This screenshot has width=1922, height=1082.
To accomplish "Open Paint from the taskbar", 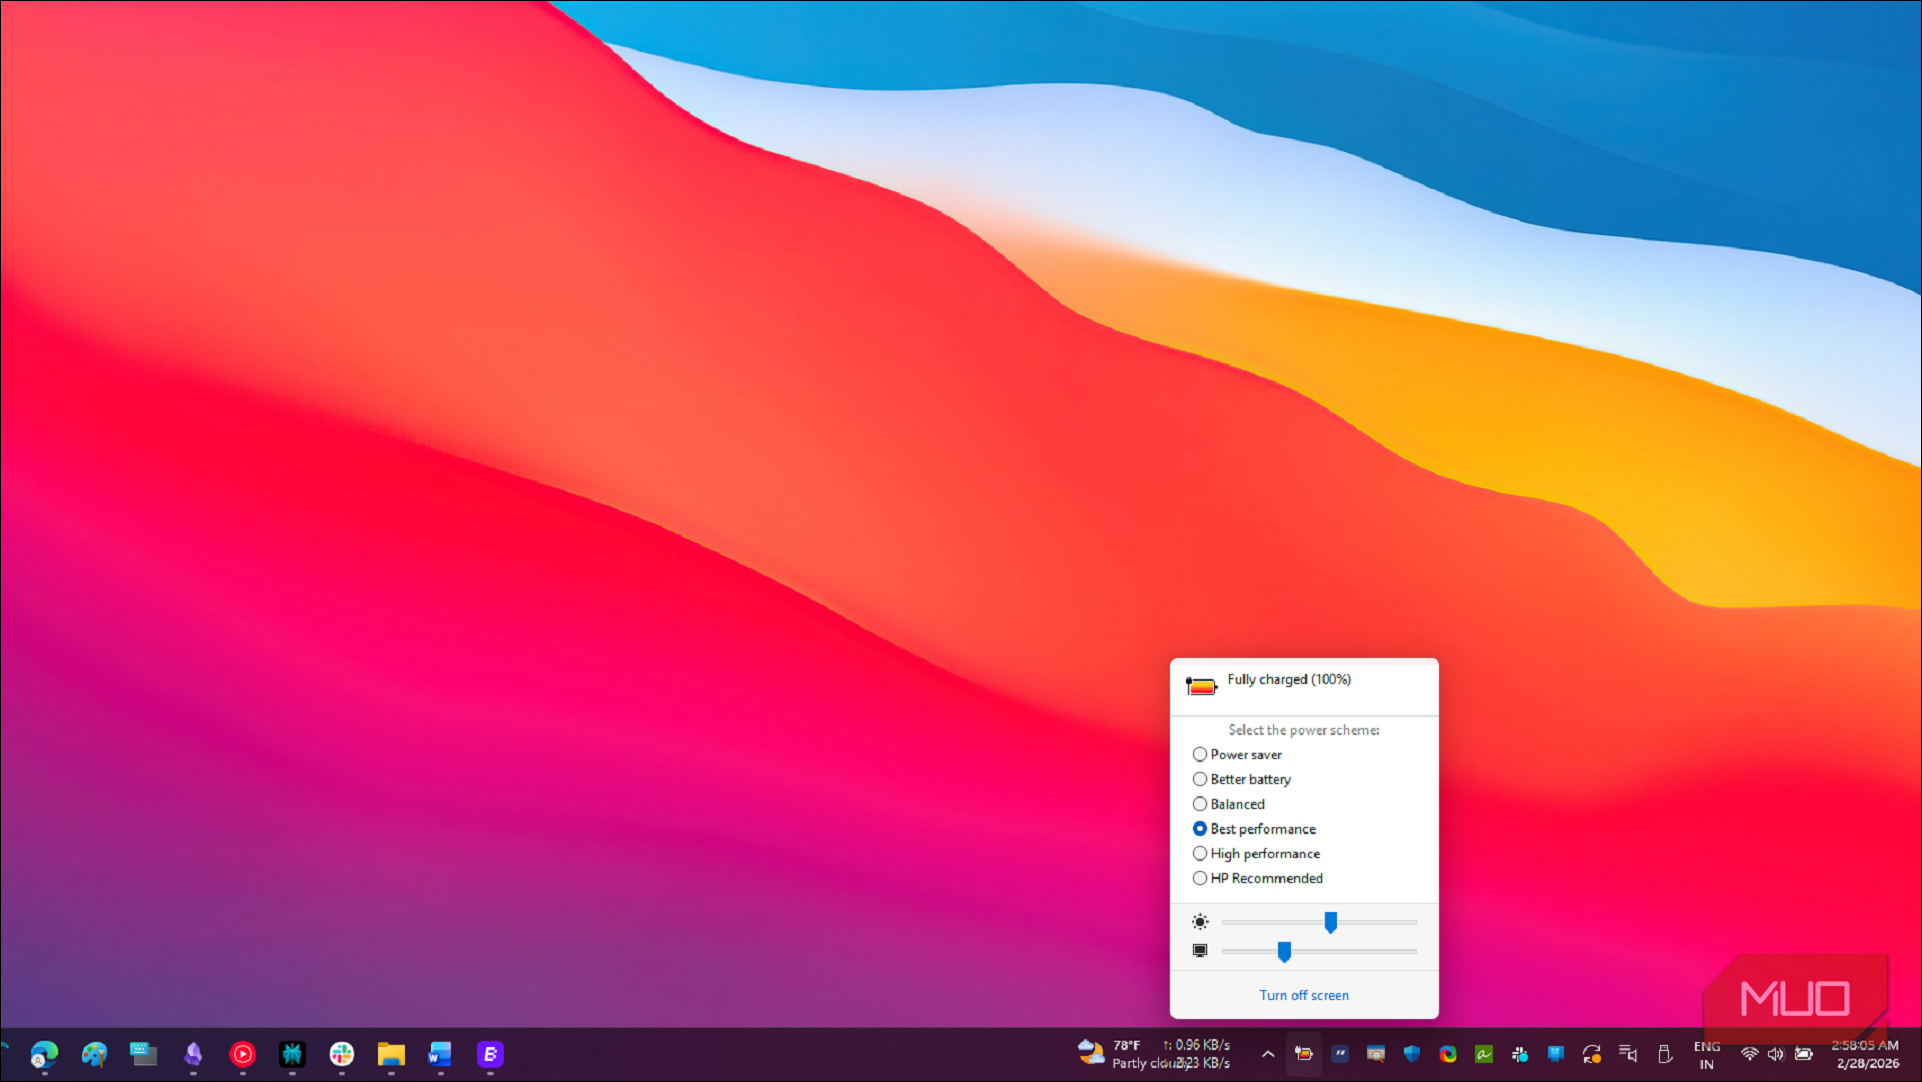I will [x=94, y=1054].
